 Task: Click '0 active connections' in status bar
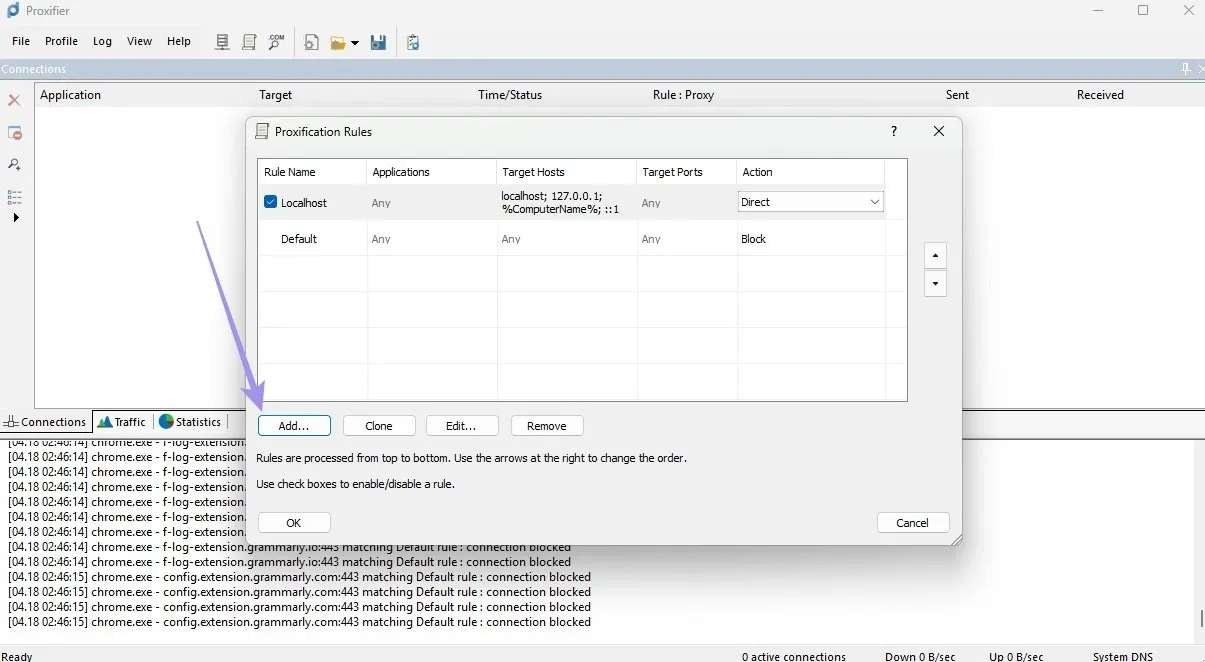[x=793, y=657]
